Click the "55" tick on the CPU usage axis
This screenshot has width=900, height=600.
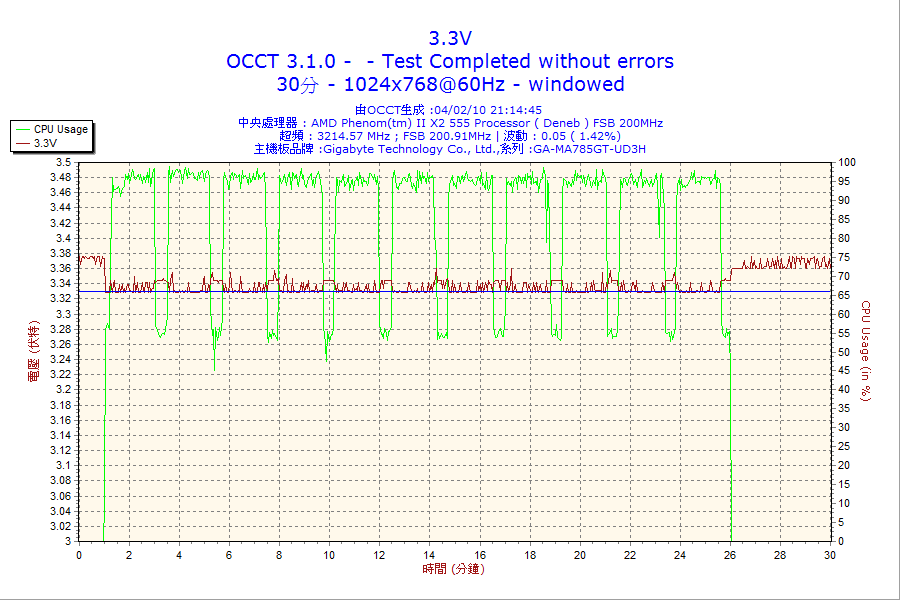tap(844, 333)
